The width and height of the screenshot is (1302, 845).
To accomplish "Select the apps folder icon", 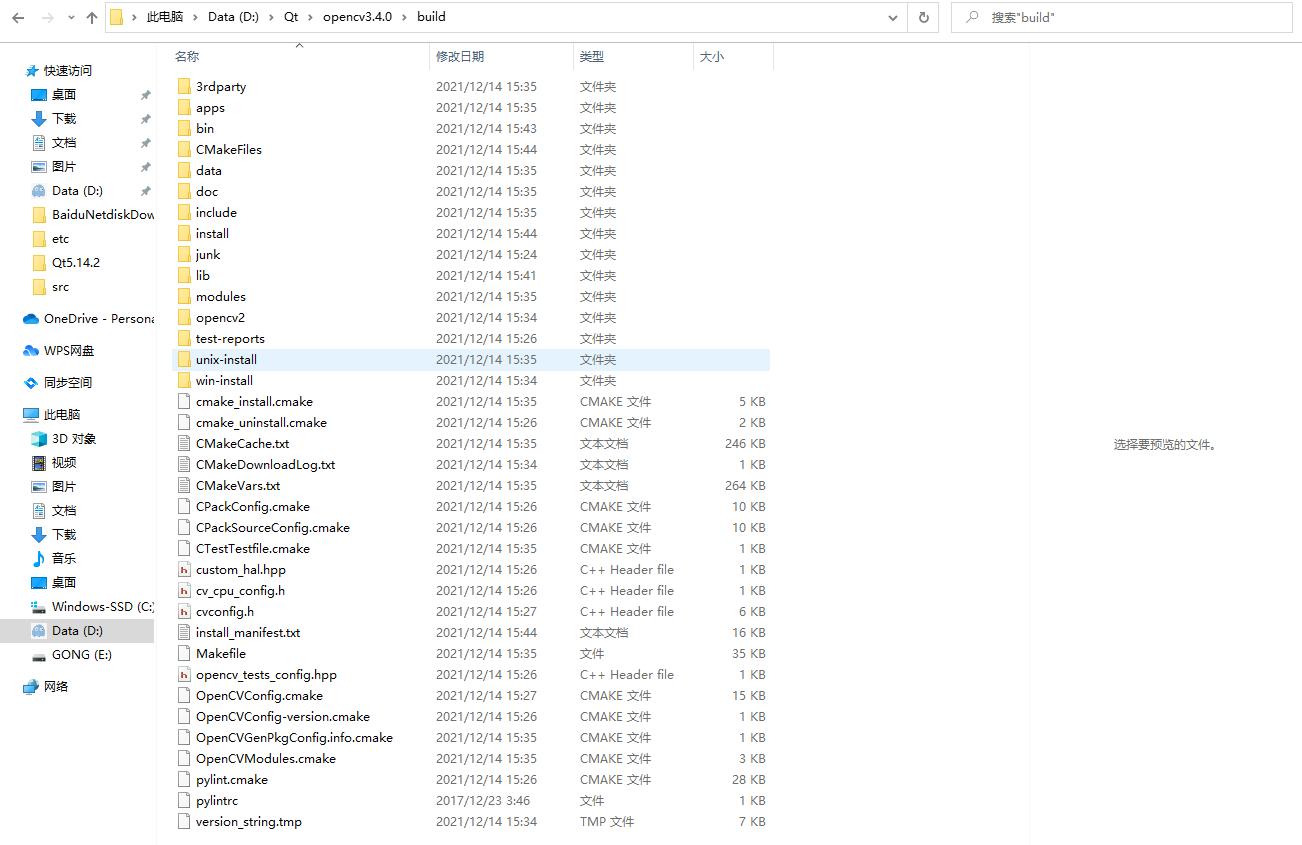I will pos(184,108).
